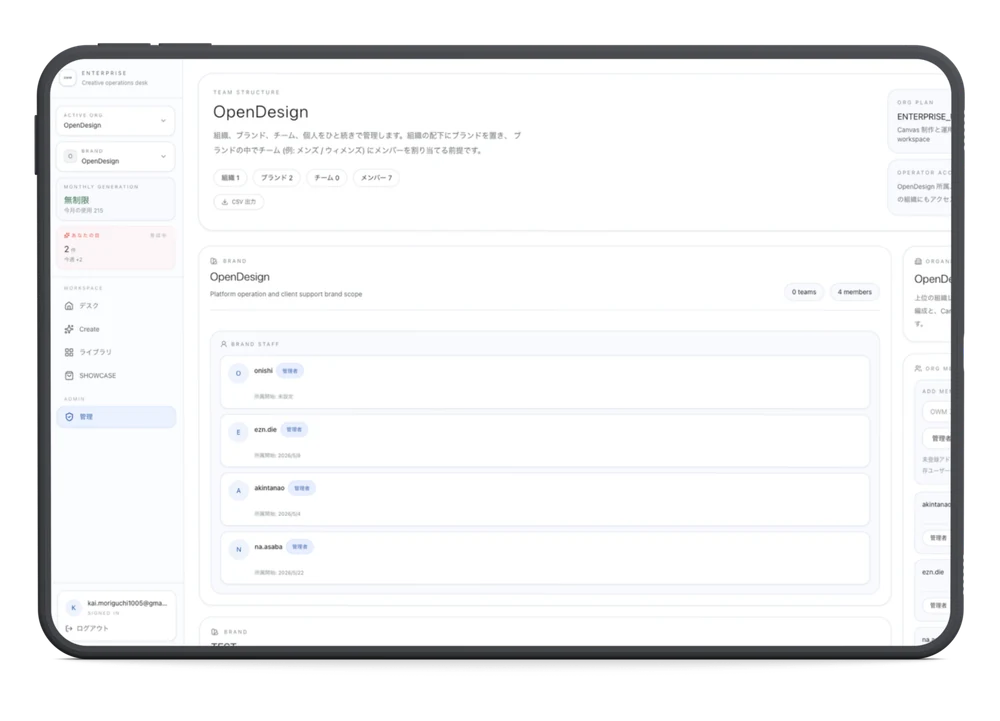Click na.asaba's avatar circle
Viewport: 1000px width, 721px height.
point(239,550)
